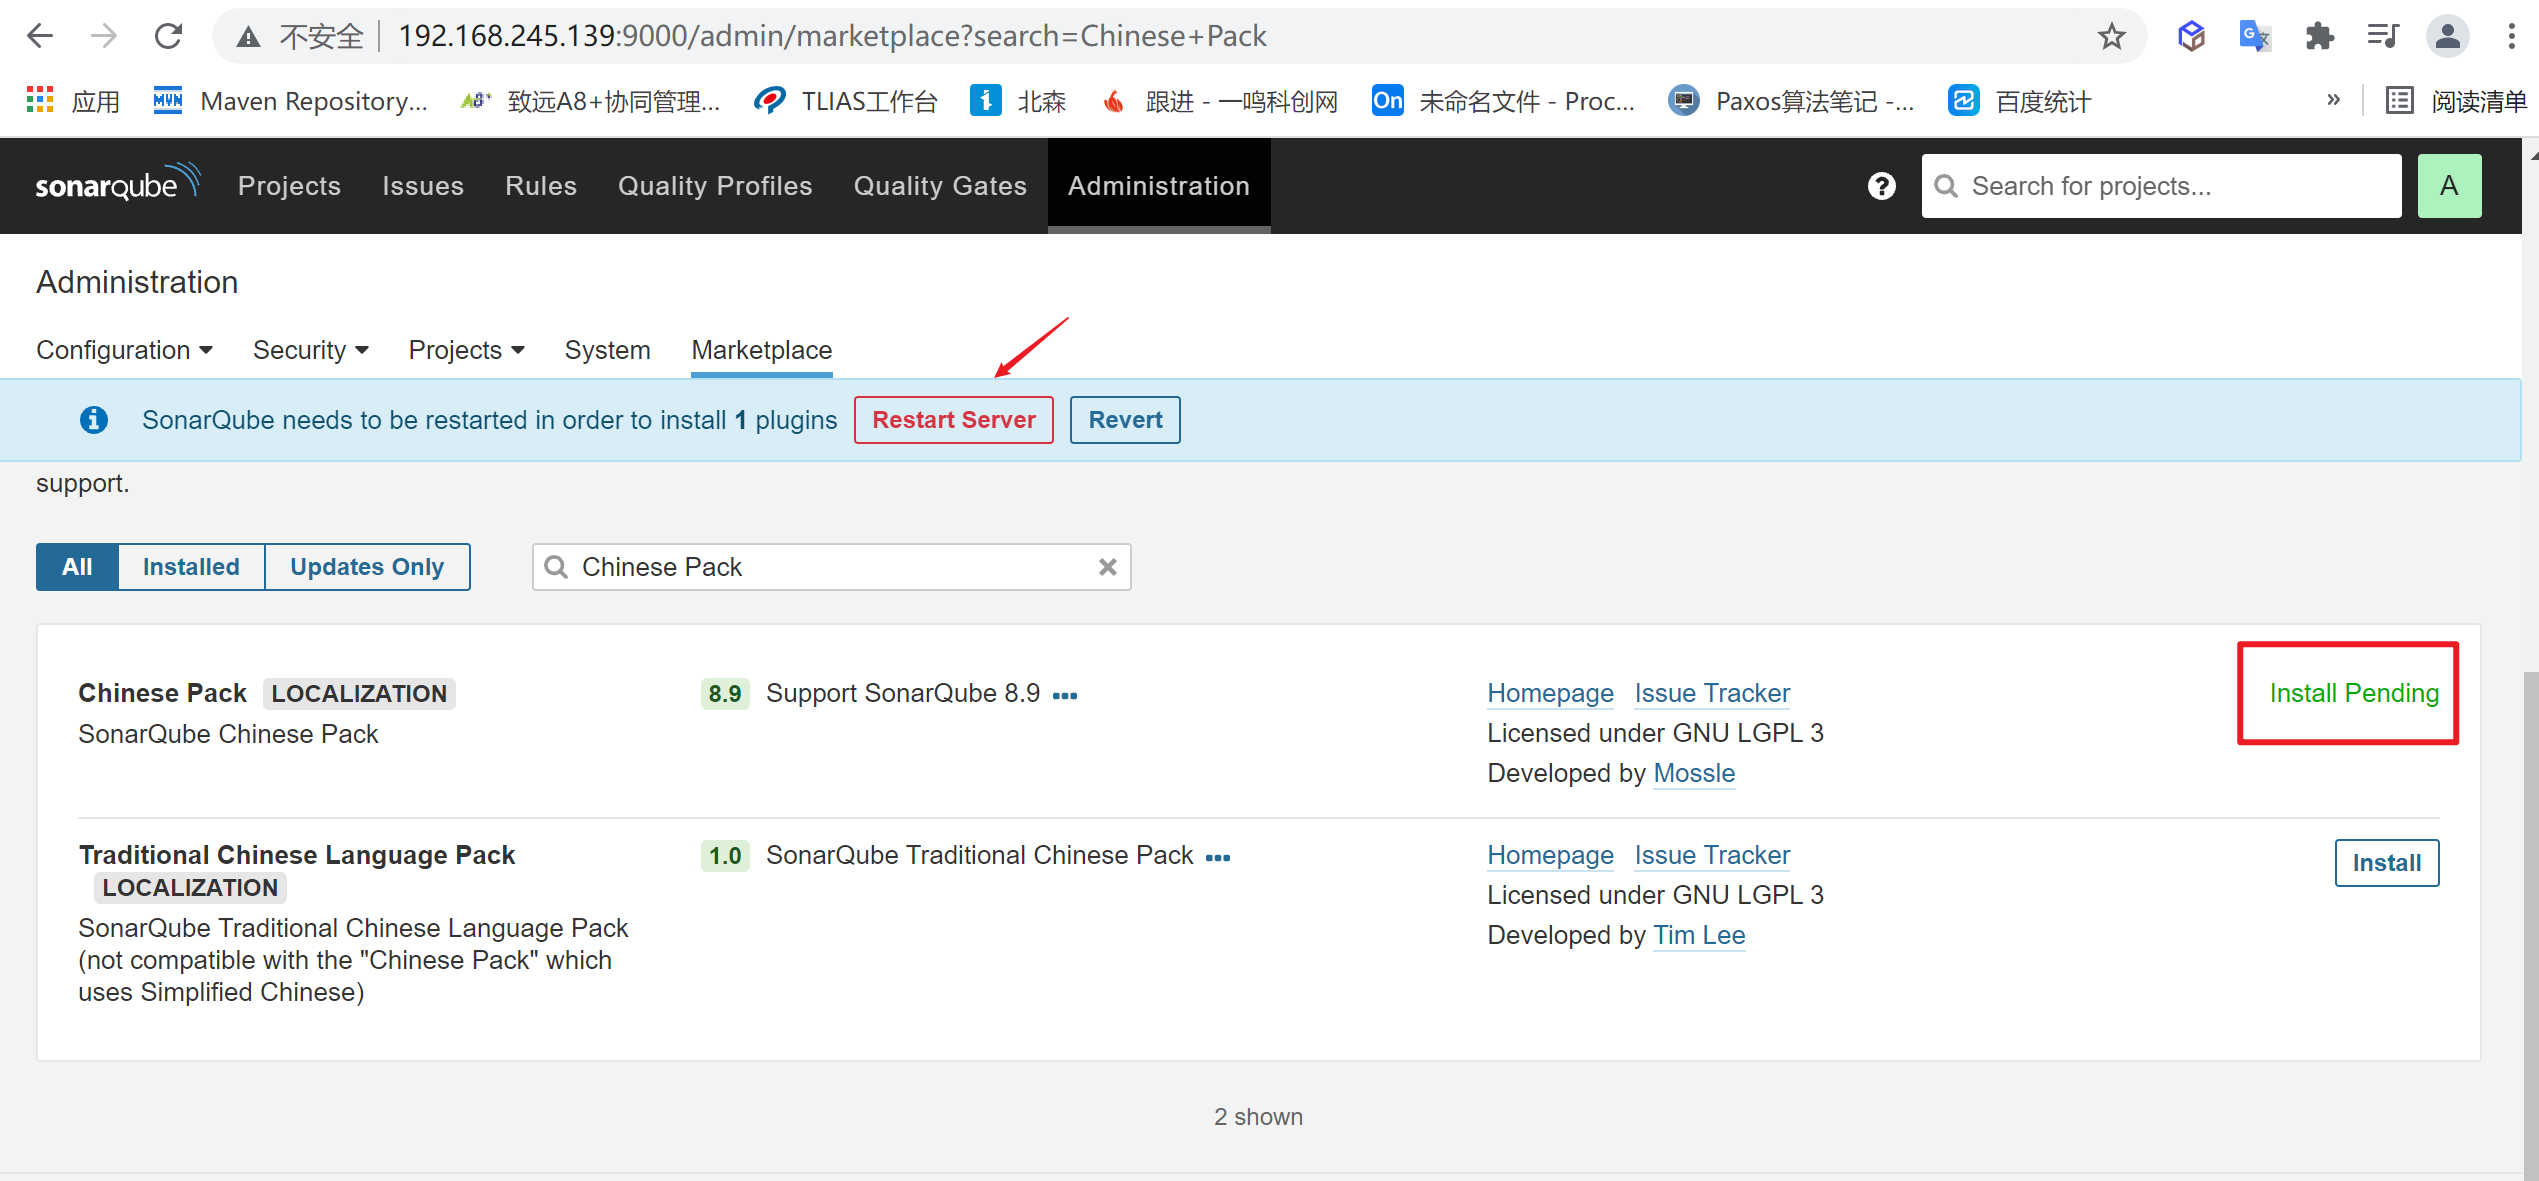
Task: Install Traditional Chinese Language Pack
Action: pyautogui.click(x=2386, y=863)
